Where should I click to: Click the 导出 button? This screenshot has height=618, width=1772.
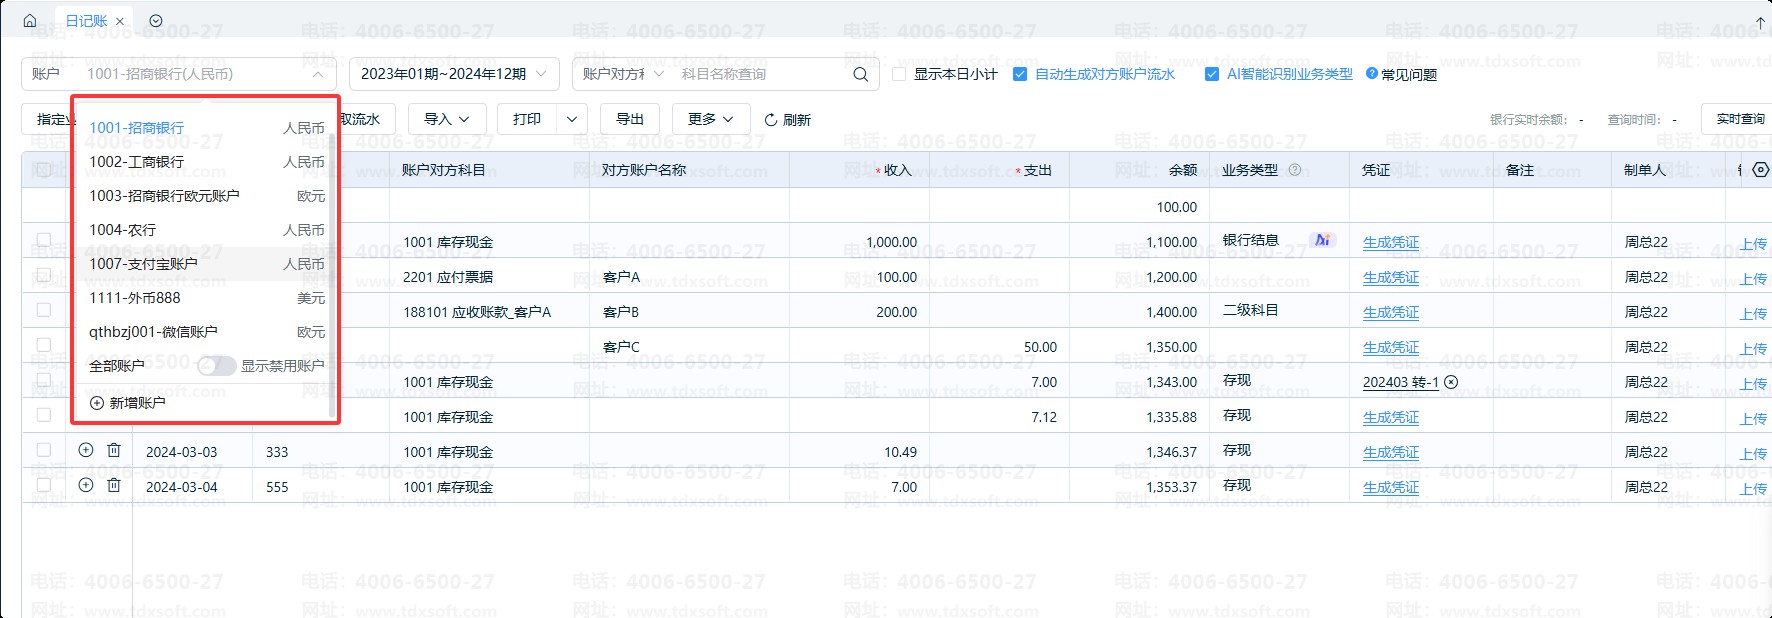(630, 119)
